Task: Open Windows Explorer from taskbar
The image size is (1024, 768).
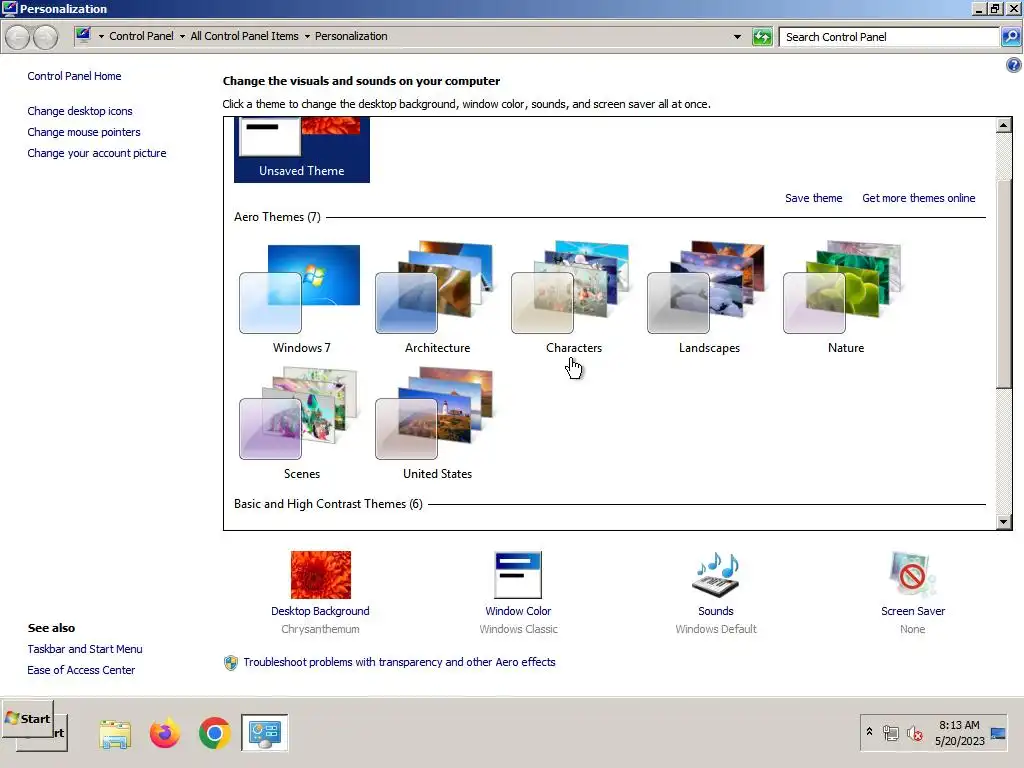Action: pos(115,733)
